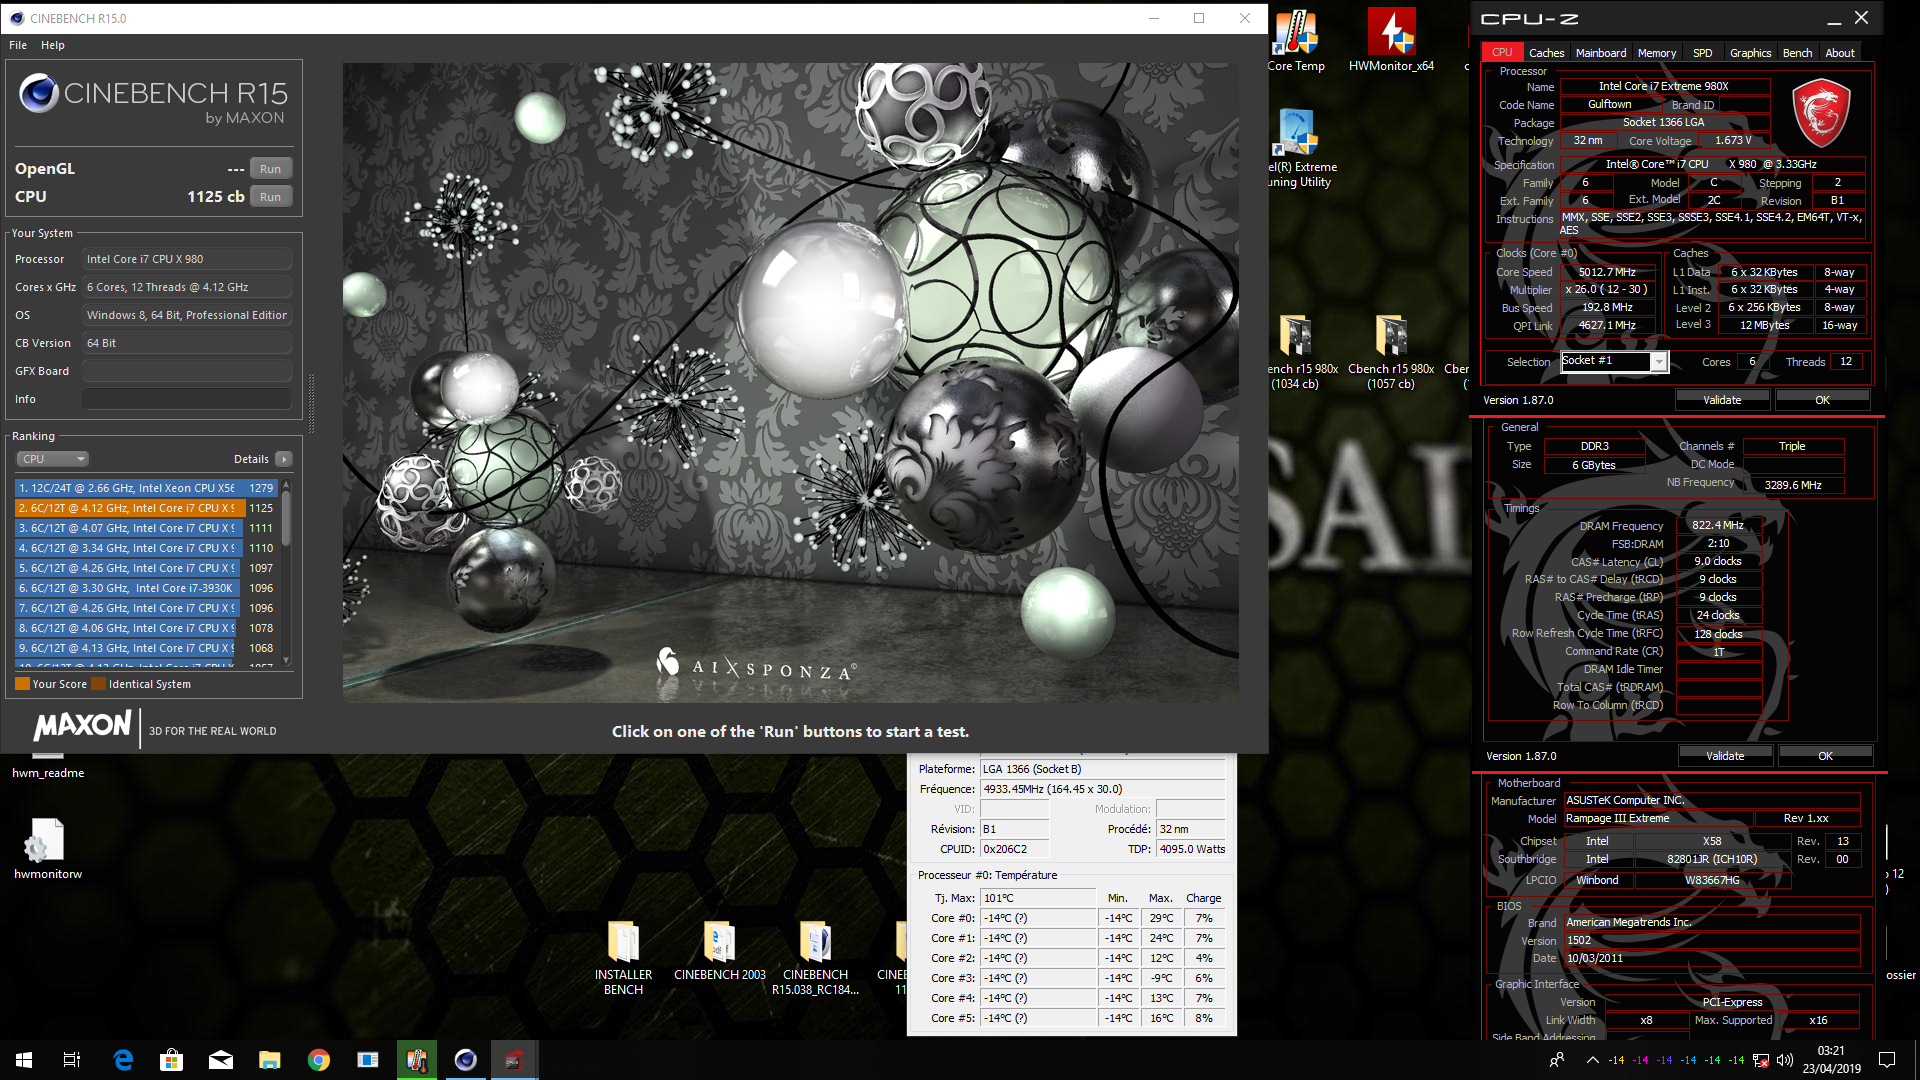The height and width of the screenshot is (1080, 1920).
Task: Open the Windows Start menu
Action: (24, 1060)
